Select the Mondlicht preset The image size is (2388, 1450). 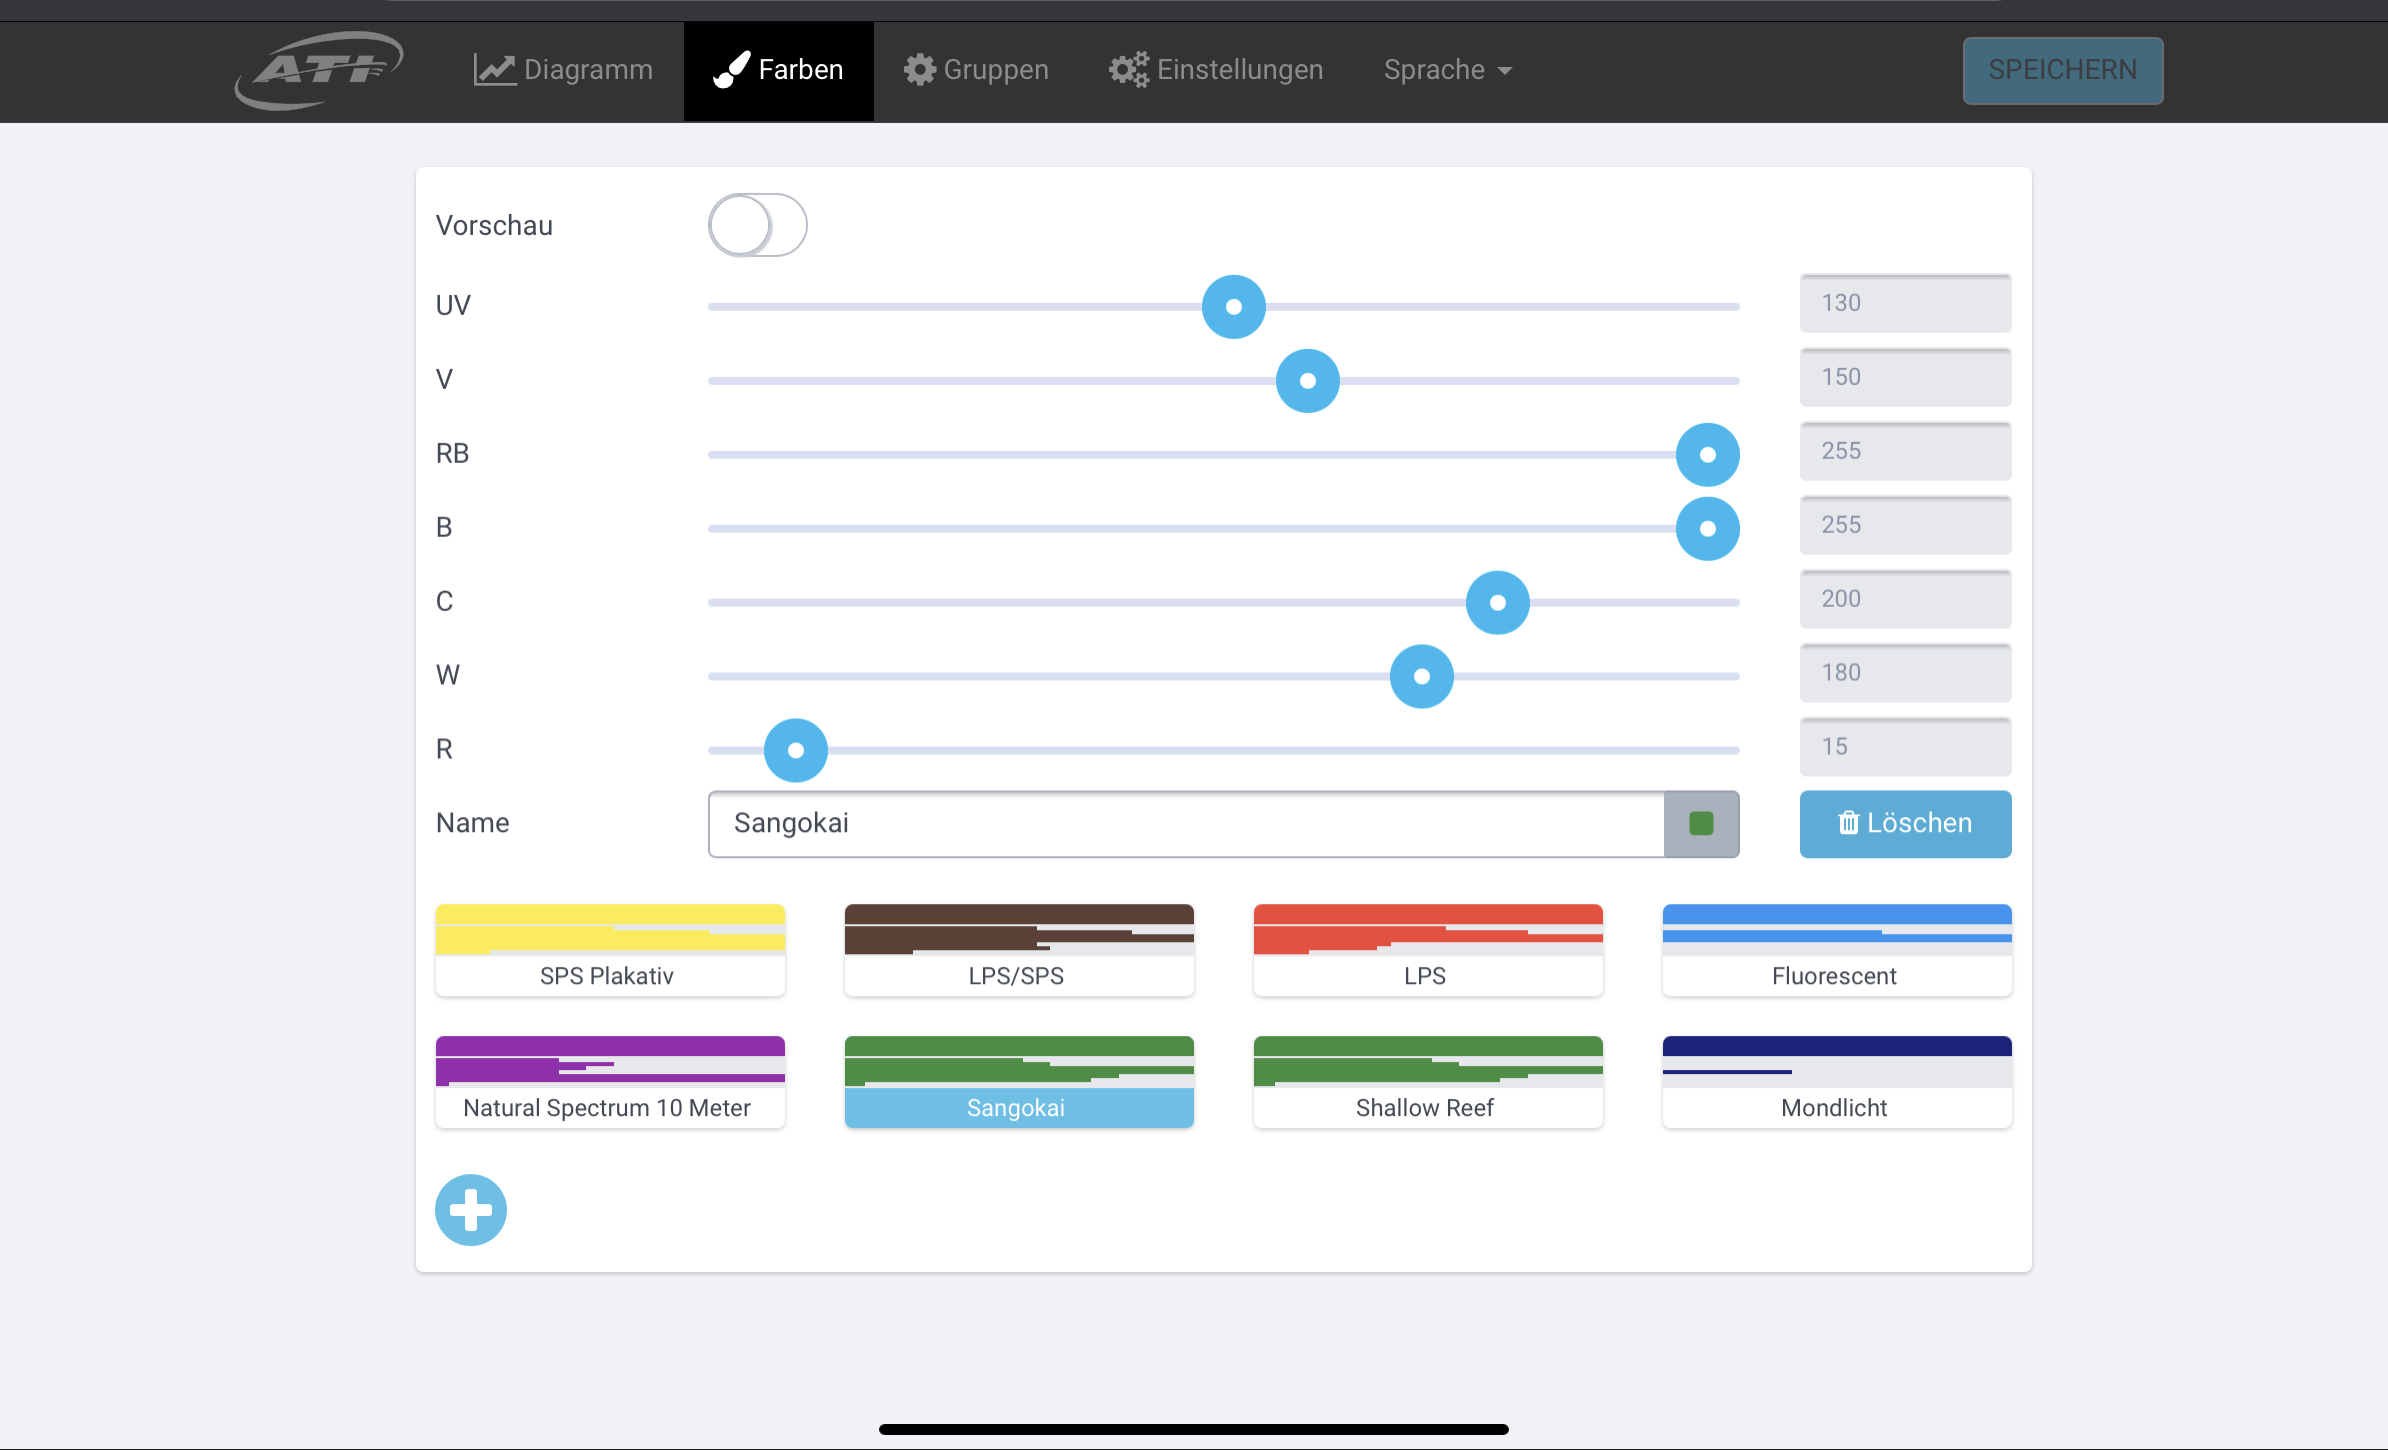click(x=1836, y=1082)
